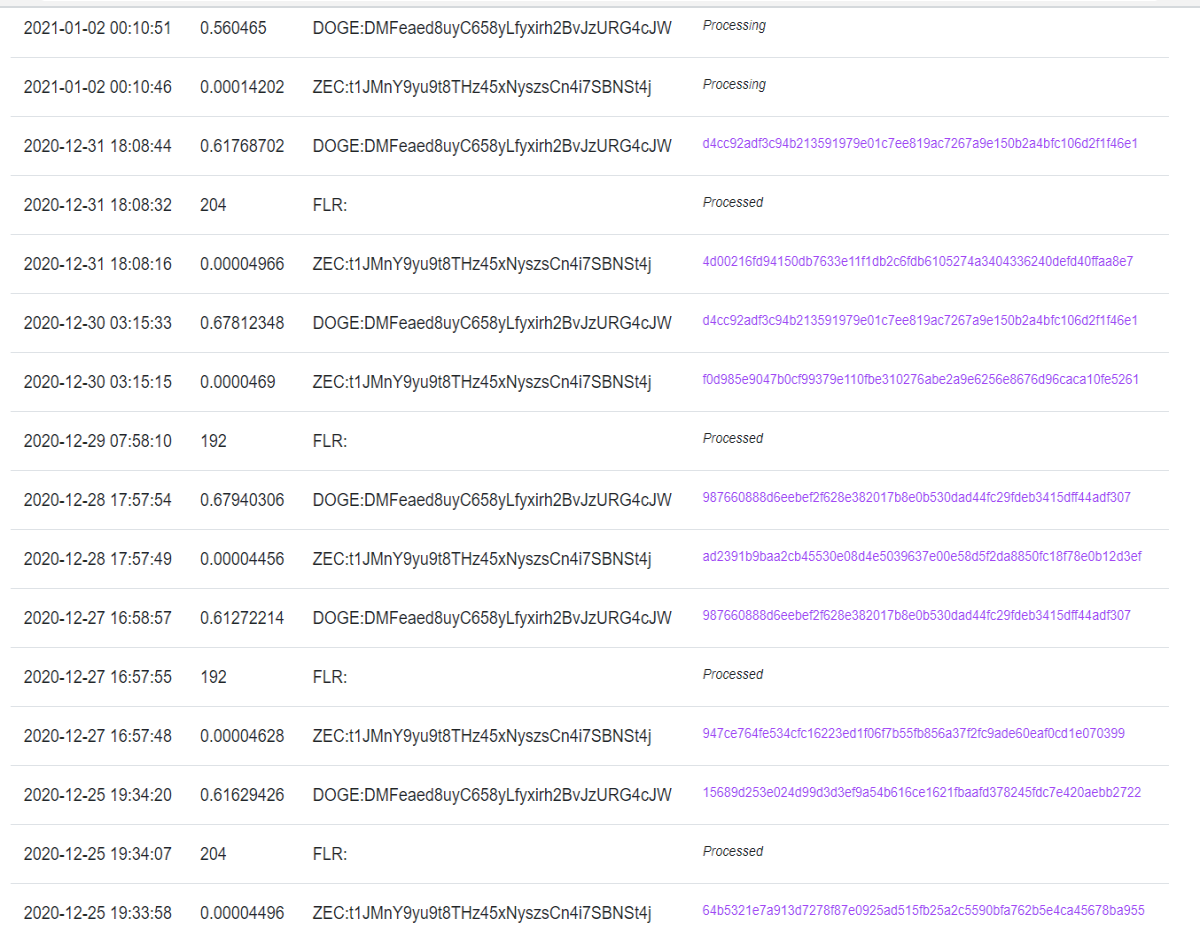Screen dimensions: 1200x932
Task: Click the amount 0.61272214
Action: click(242, 618)
